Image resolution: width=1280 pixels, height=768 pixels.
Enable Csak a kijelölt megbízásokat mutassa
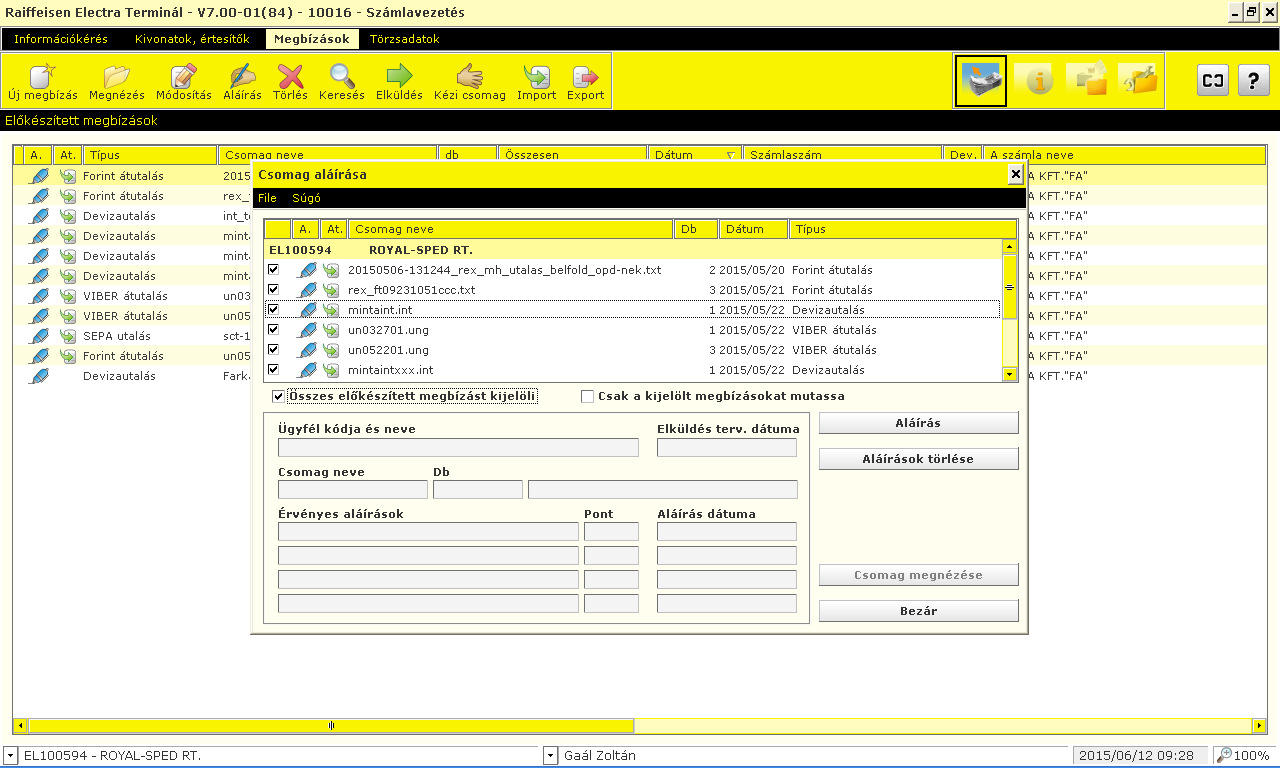click(588, 396)
